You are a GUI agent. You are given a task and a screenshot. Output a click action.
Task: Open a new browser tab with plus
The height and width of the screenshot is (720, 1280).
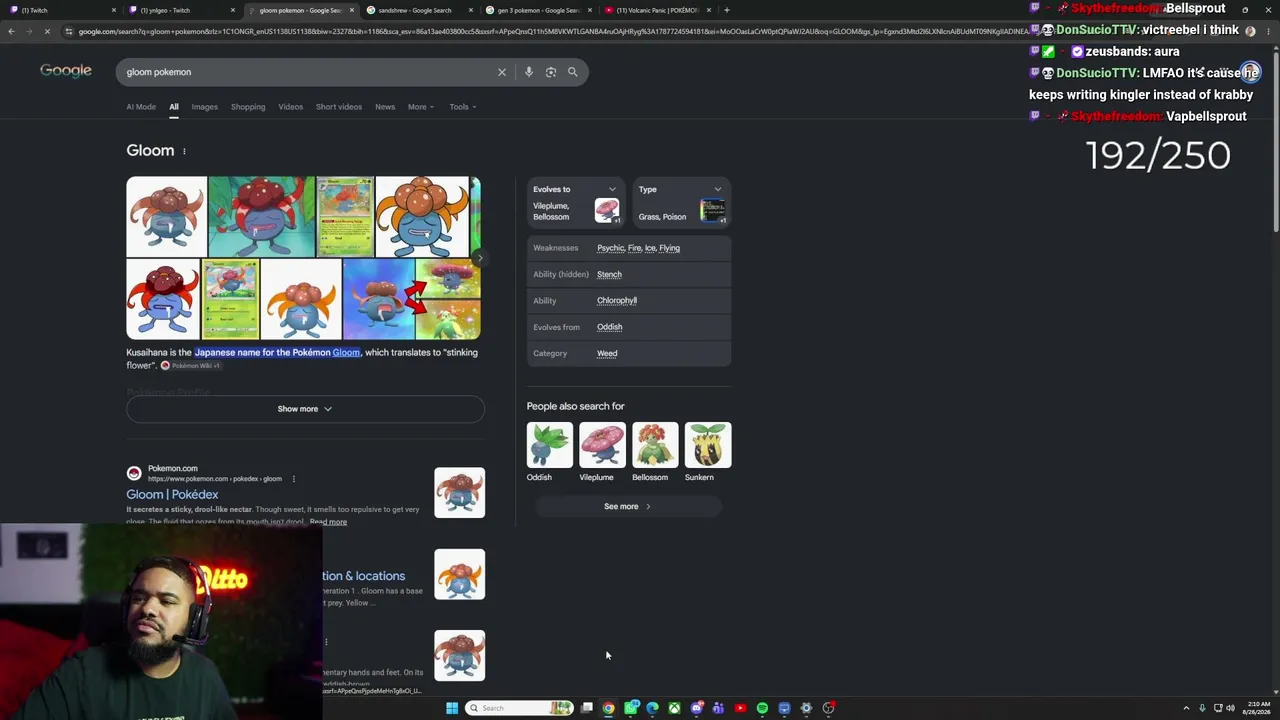click(x=727, y=10)
